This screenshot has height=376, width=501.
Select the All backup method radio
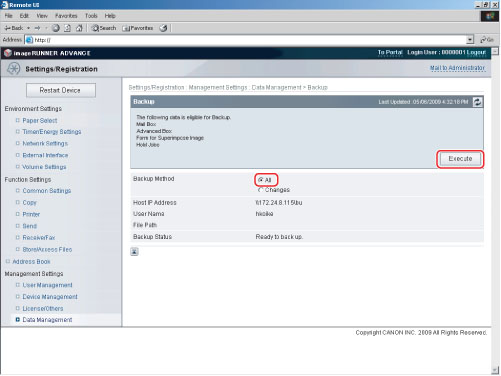coord(261,180)
